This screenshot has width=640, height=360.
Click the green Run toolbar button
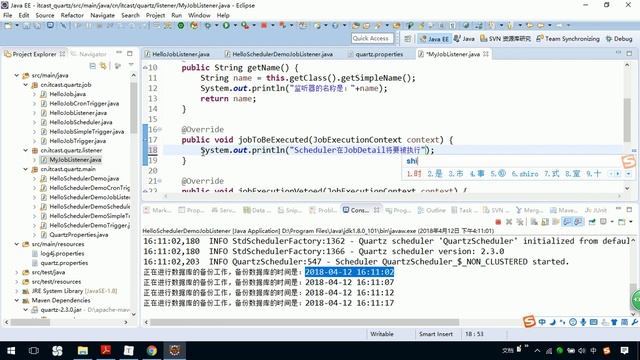(x=226, y=25)
